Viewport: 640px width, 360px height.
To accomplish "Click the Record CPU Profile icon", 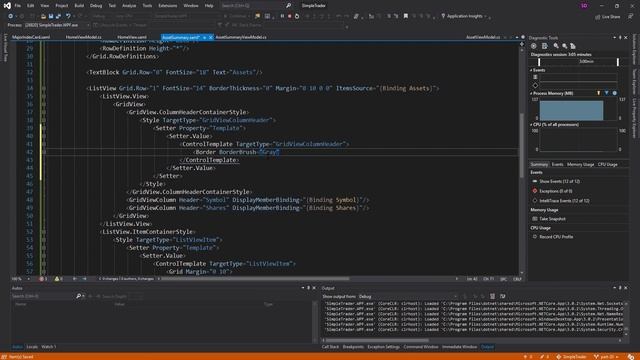I will pos(535,237).
